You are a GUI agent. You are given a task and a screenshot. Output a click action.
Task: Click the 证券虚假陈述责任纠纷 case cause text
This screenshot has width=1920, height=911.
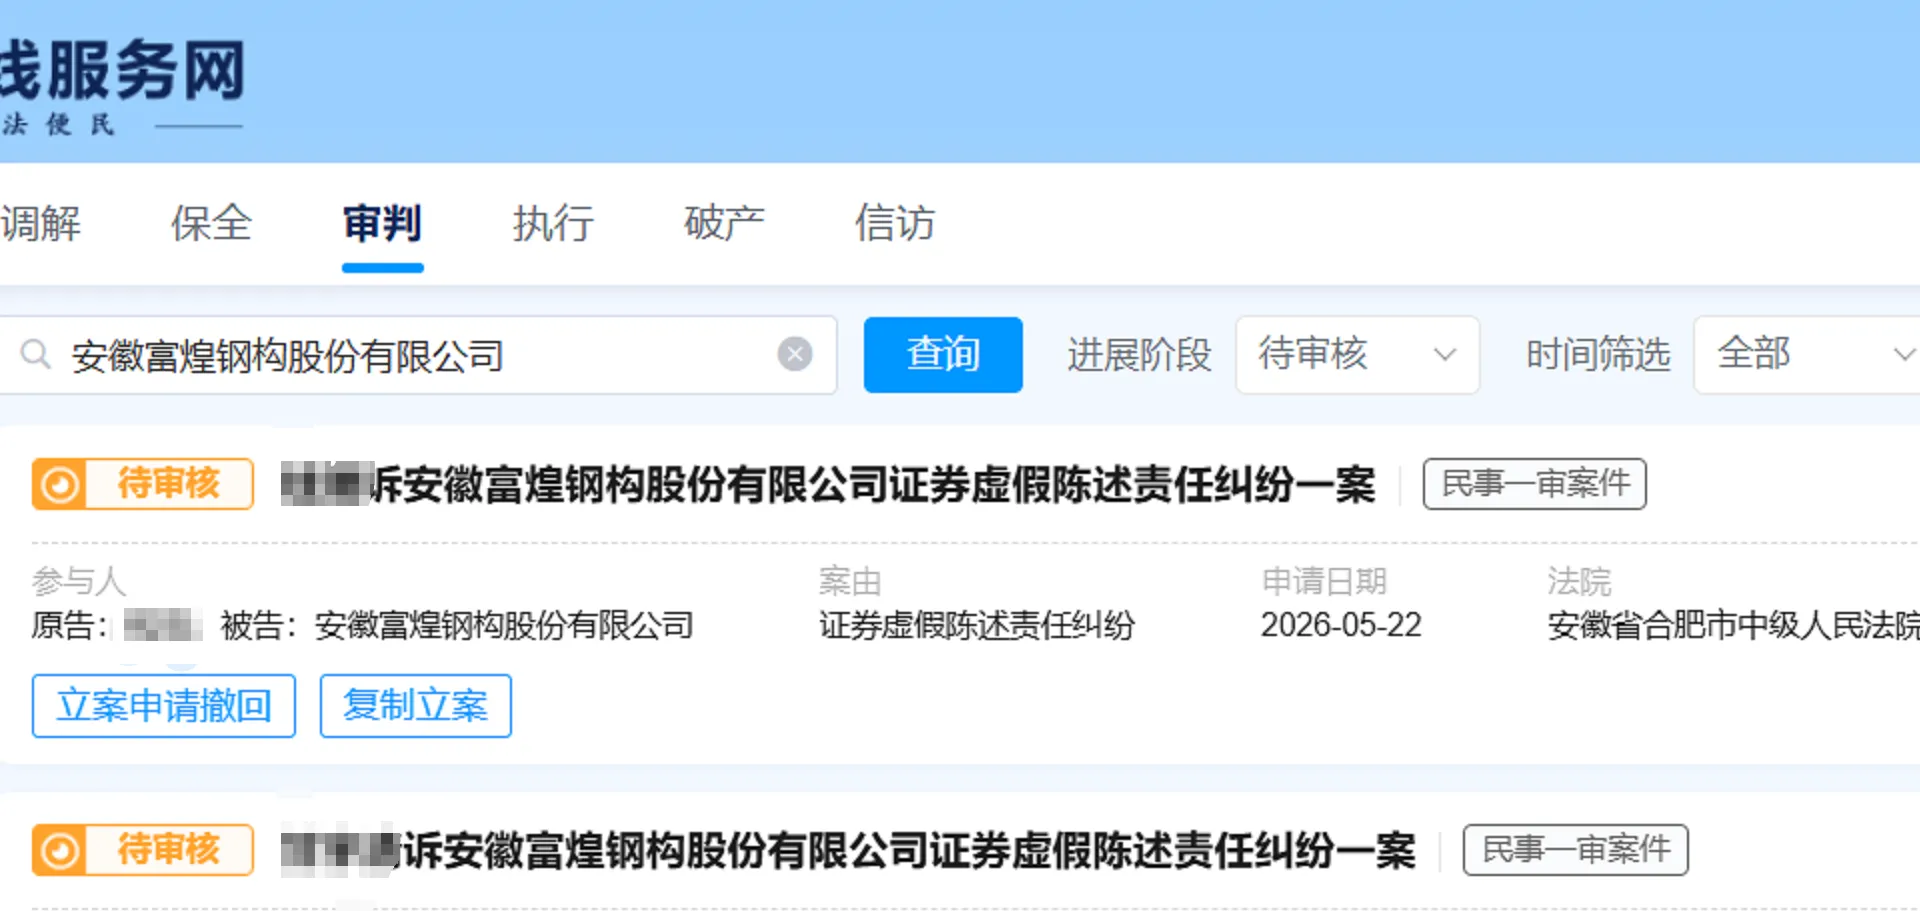pyautogui.click(x=977, y=625)
